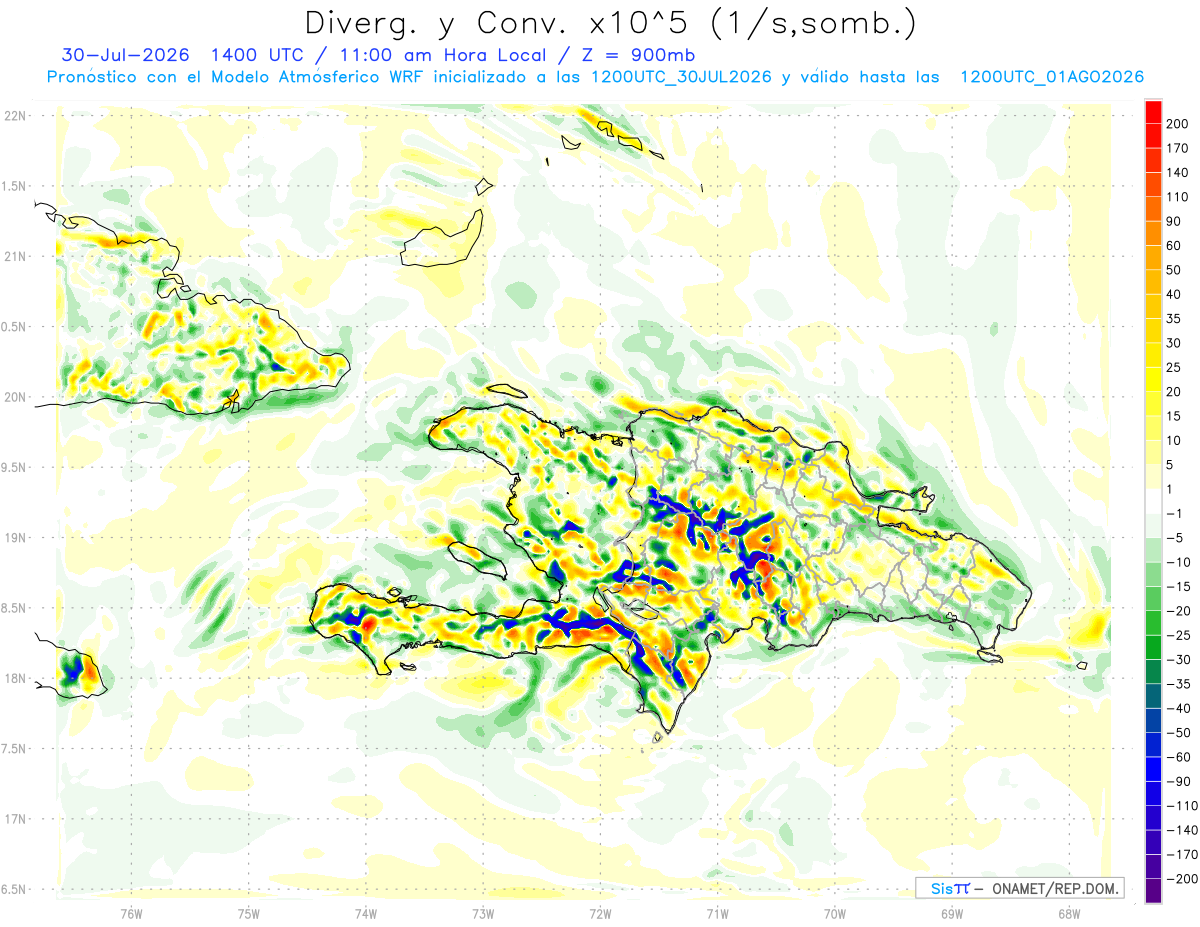Click the "70W" longitude axis label

point(834,913)
